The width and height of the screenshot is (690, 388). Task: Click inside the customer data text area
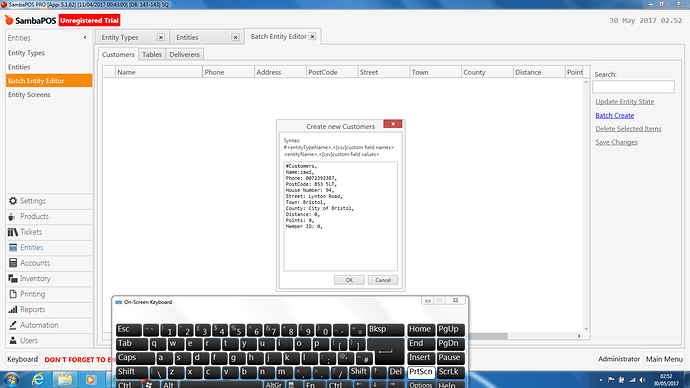[340, 216]
